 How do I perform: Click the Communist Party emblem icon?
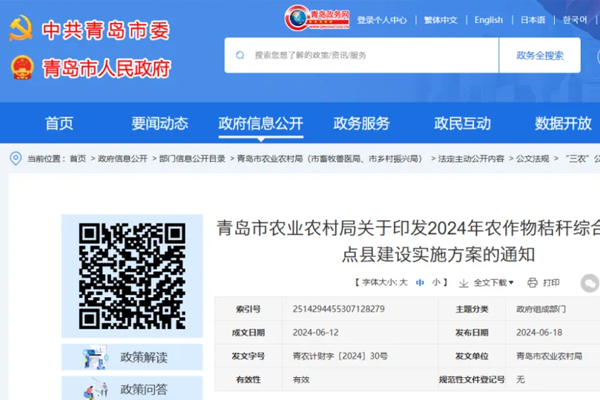(21, 30)
